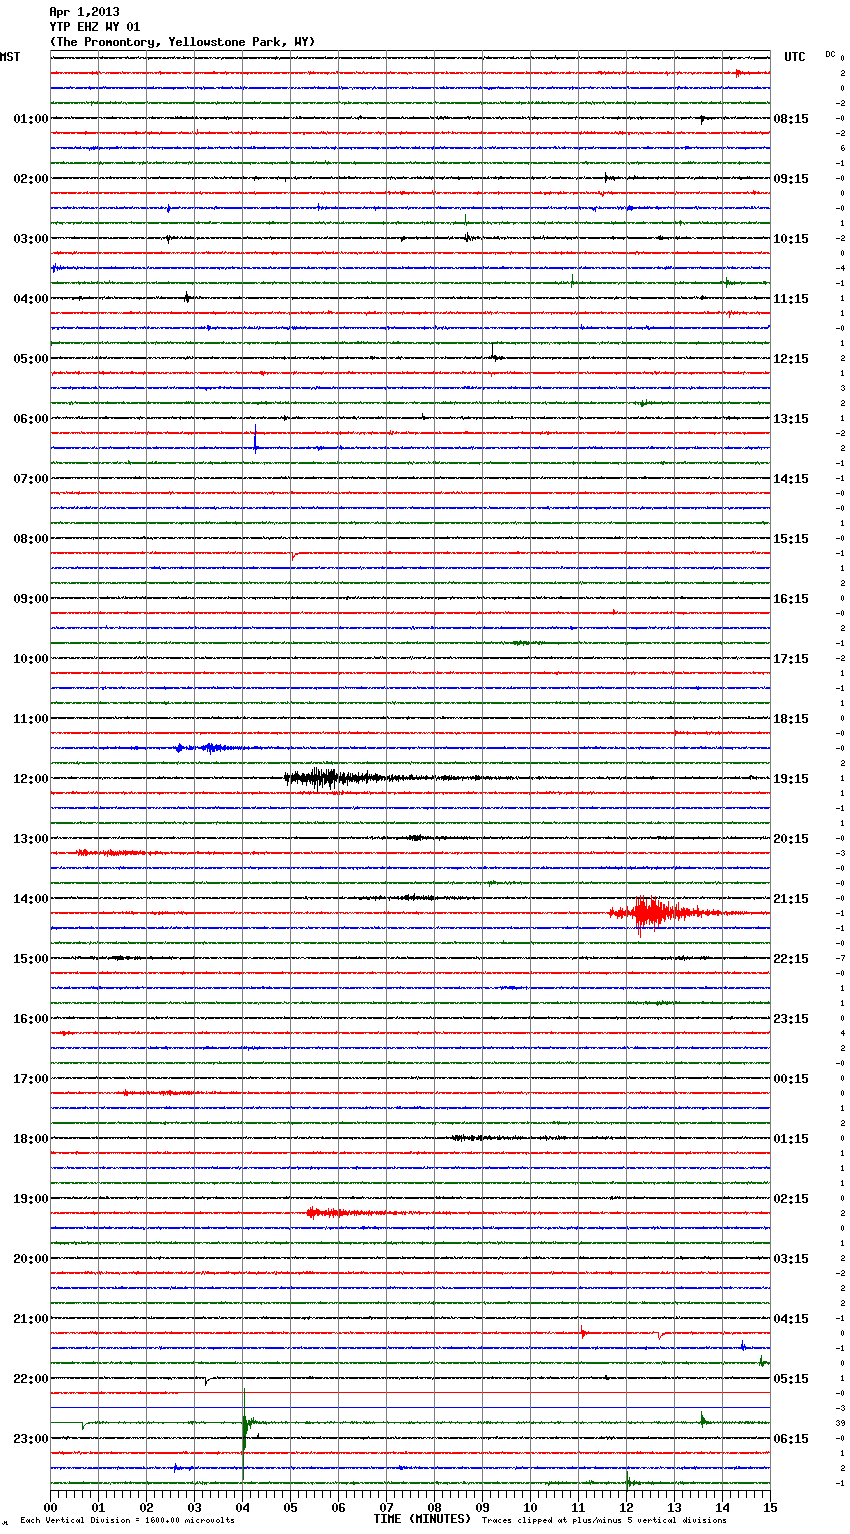This screenshot has width=850, height=1534.
Task: Select the 14:00 MST time label
Action: (31, 899)
